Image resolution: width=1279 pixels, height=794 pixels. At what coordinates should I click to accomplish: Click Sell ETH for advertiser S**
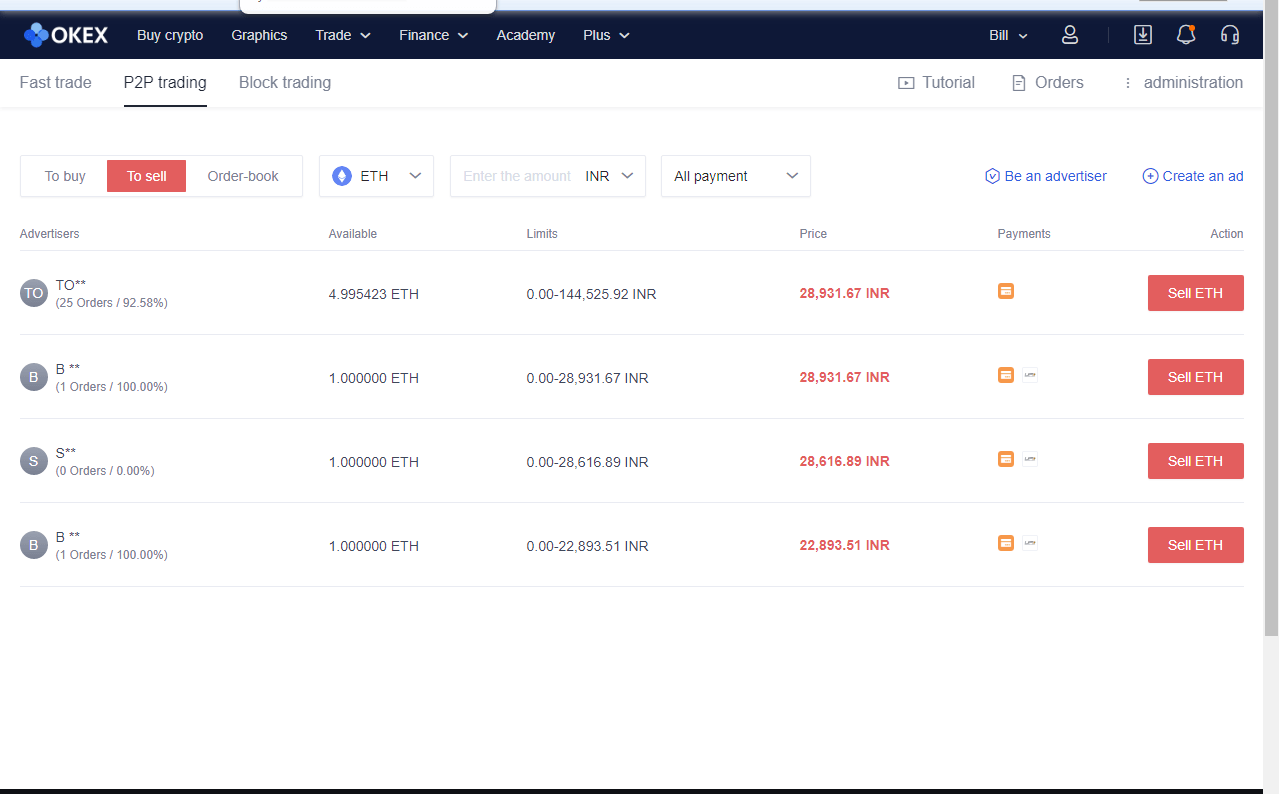pos(1195,461)
